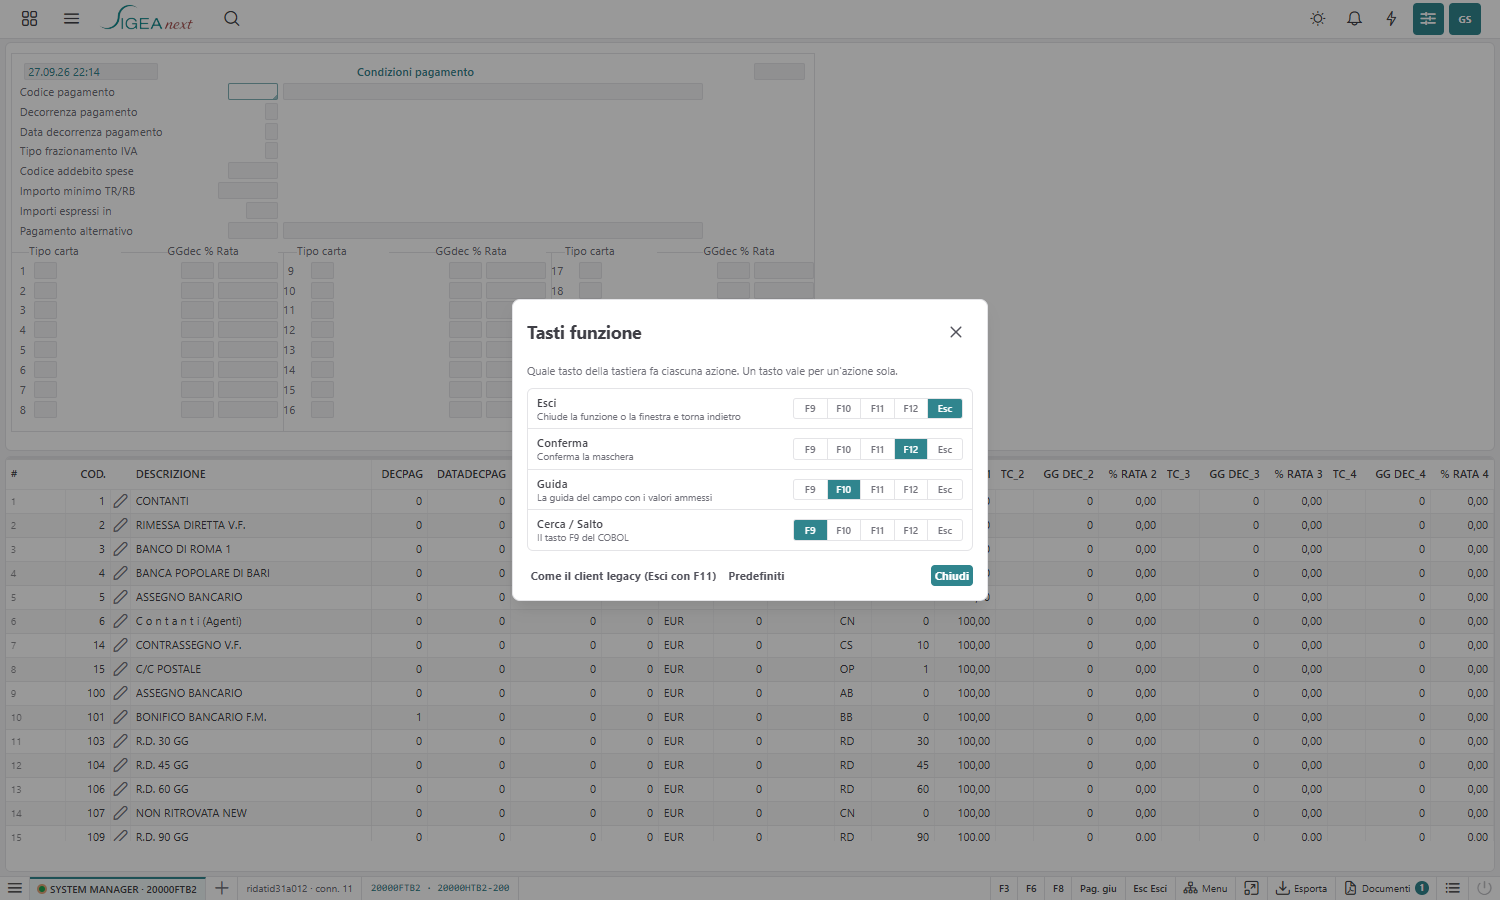Close the Tasti funzione dialog with X
Image resolution: width=1500 pixels, height=900 pixels.
(956, 332)
